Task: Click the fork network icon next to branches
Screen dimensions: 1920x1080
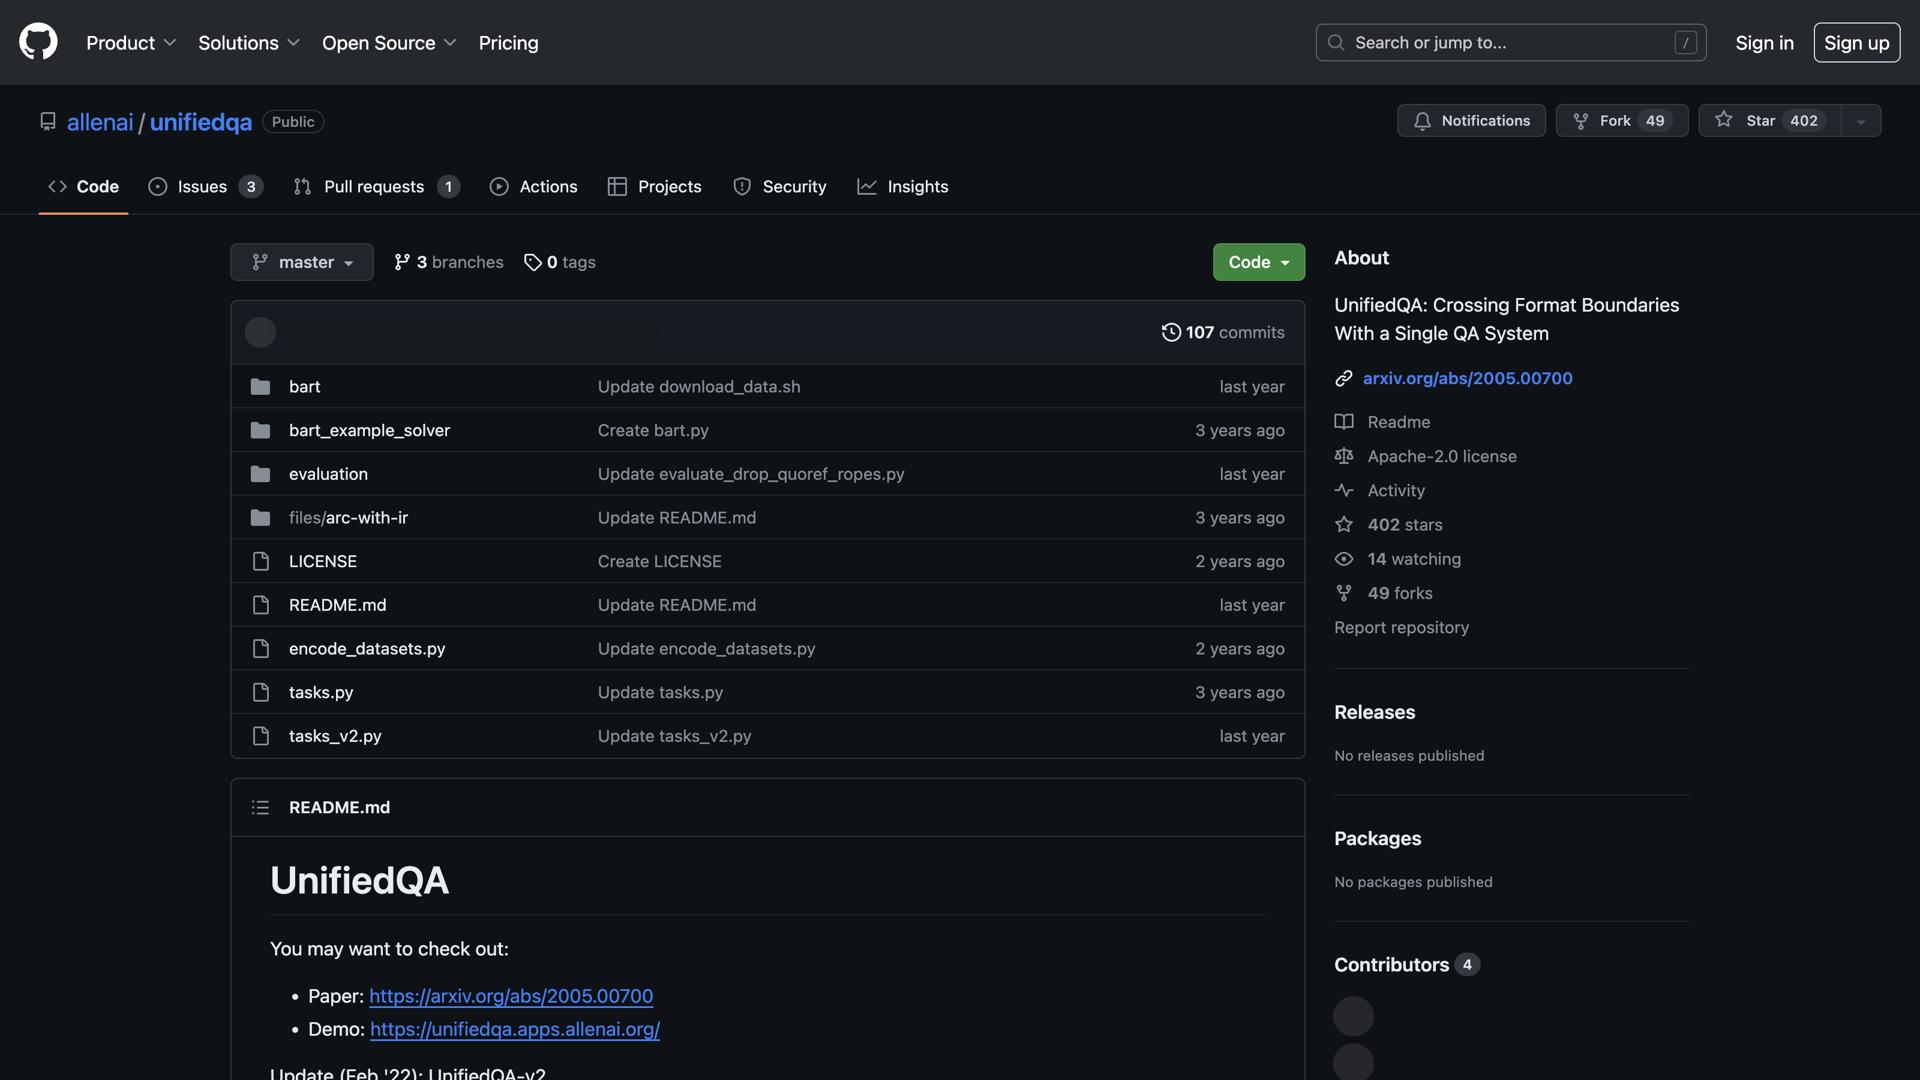Action: [403, 261]
